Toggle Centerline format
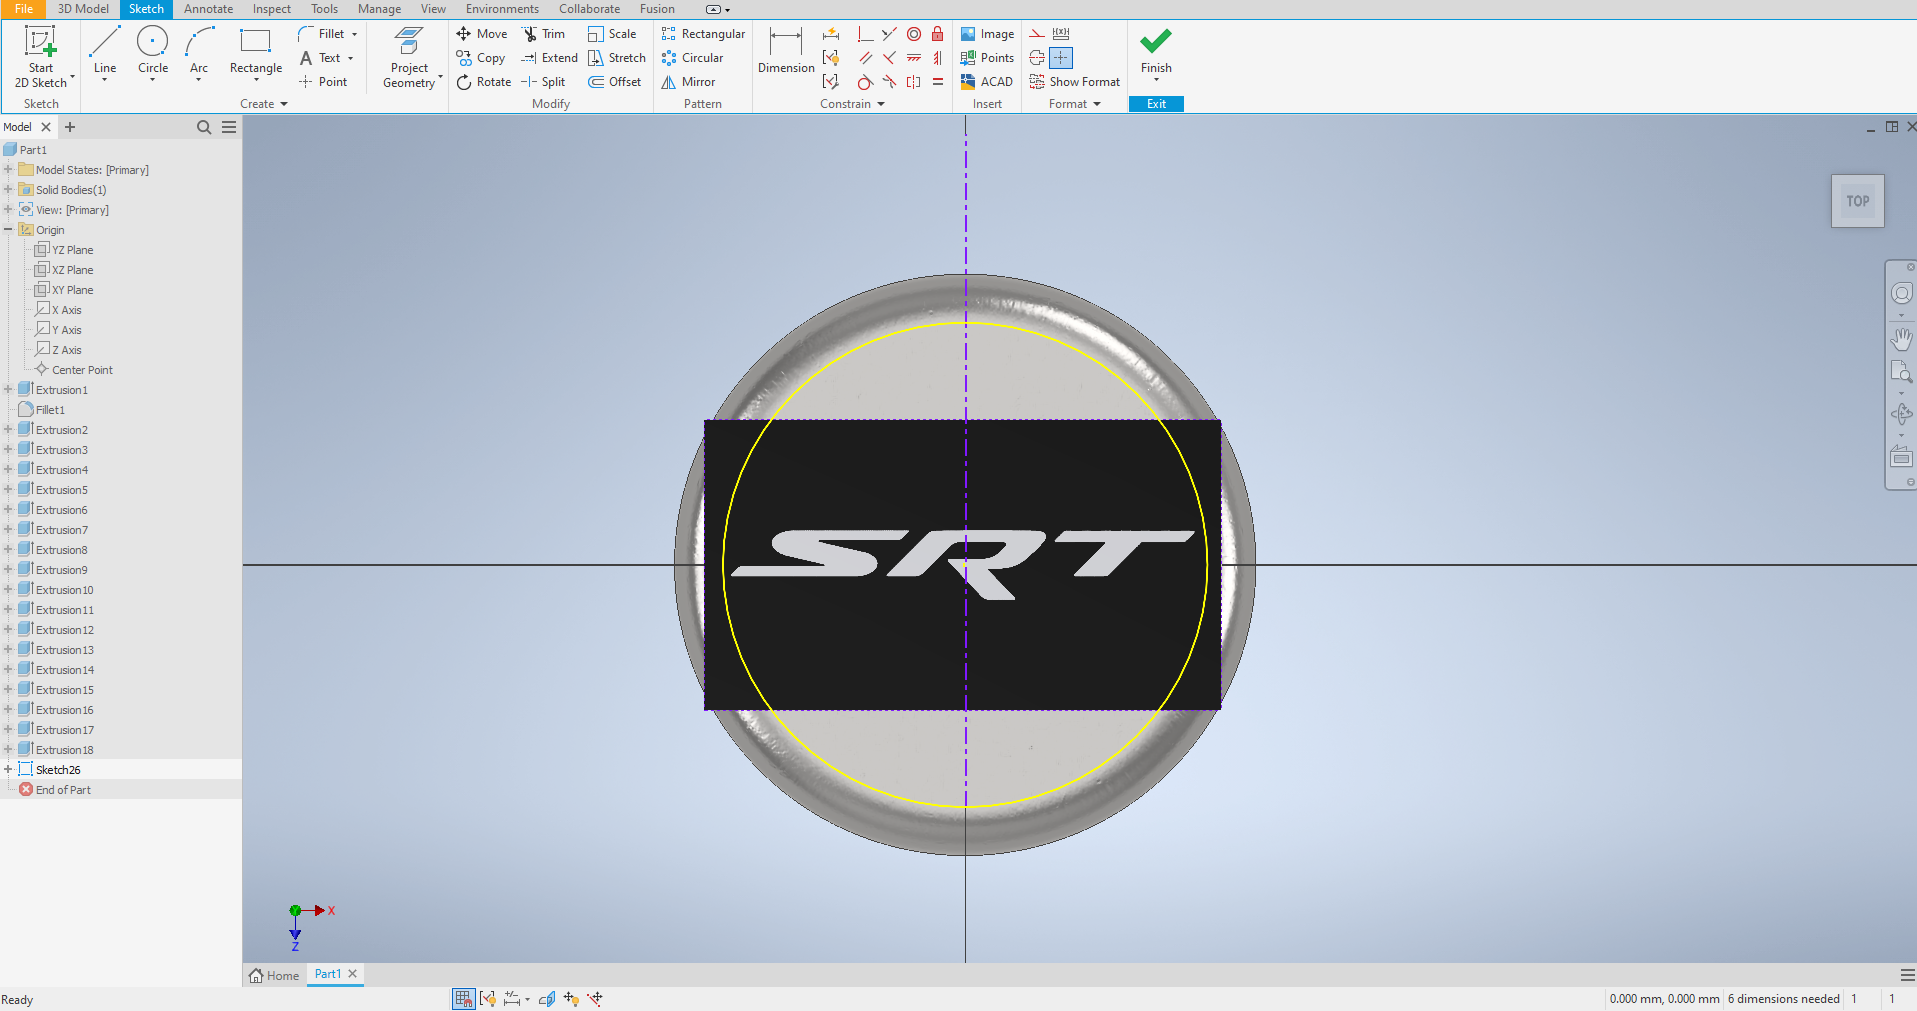This screenshot has width=1917, height=1011. coord(1037,58)
